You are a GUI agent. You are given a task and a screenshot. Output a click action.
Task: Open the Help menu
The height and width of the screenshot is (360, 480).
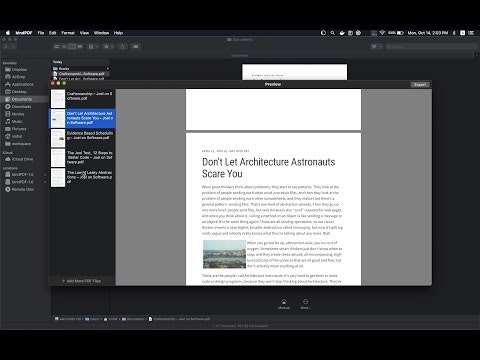pyautogui.click(x=118, y=33)
